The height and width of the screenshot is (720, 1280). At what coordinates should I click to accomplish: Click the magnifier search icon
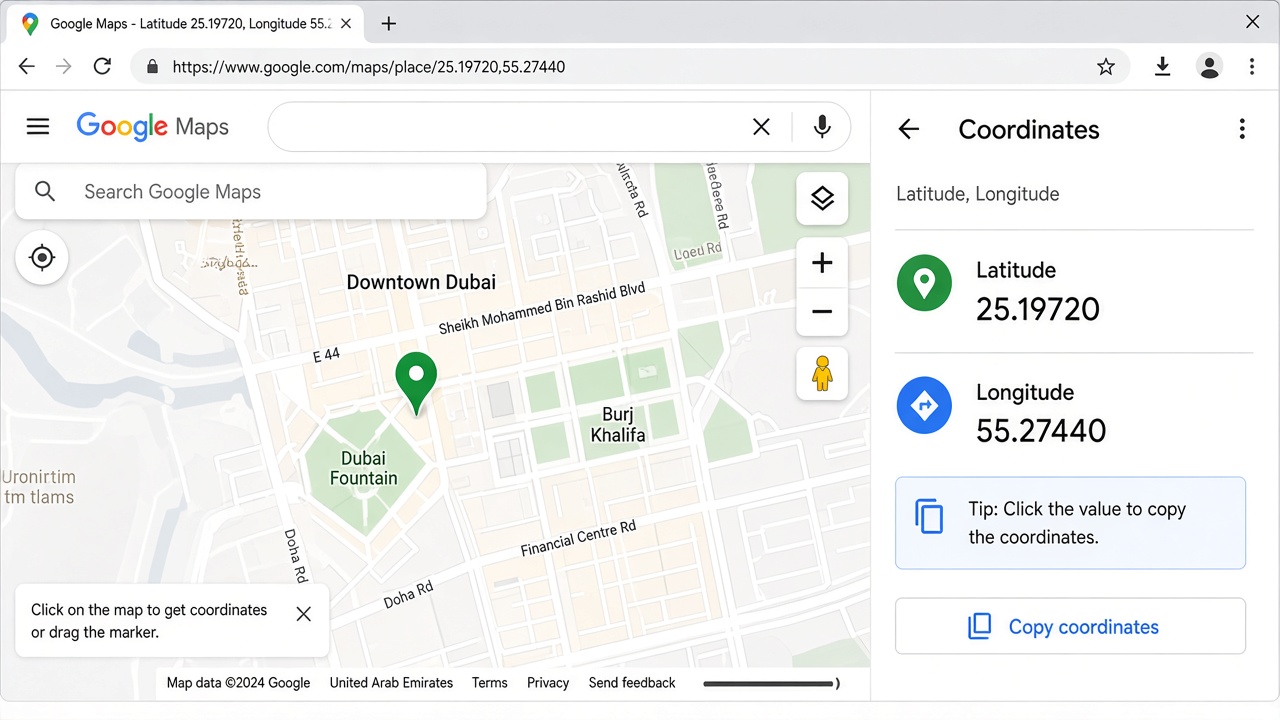[45, 191]
